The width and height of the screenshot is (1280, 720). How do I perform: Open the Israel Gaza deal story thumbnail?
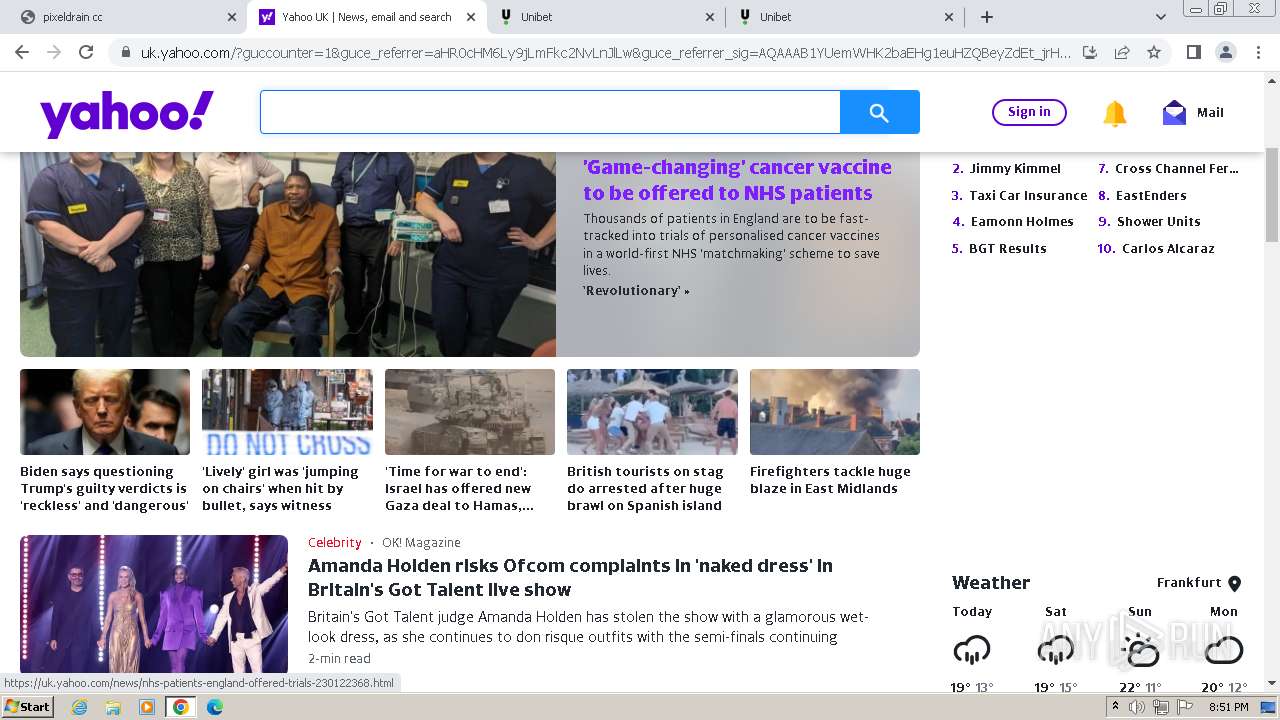[x=470, y=412]
